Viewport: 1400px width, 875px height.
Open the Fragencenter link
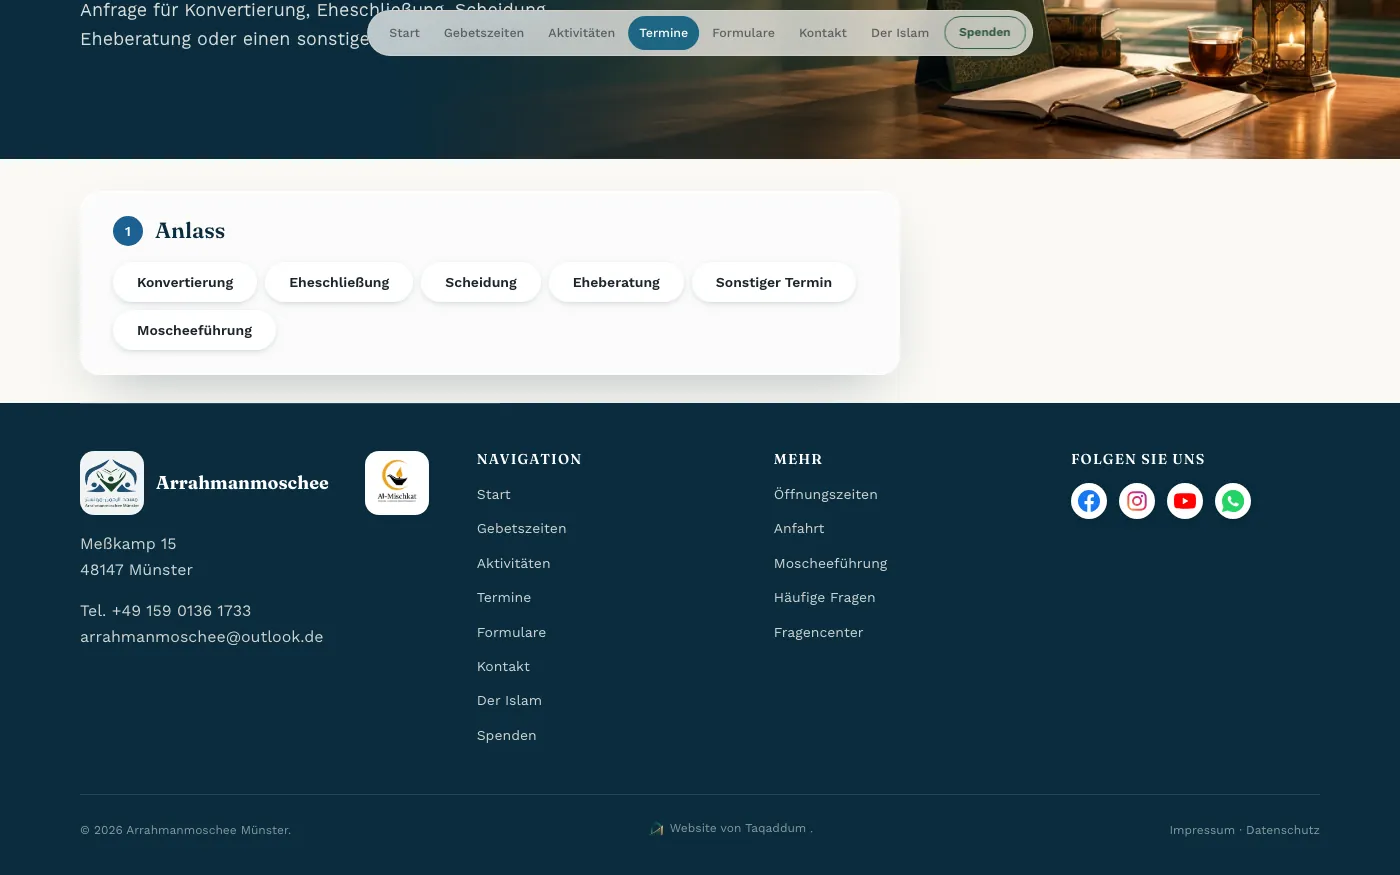point(819,632)
